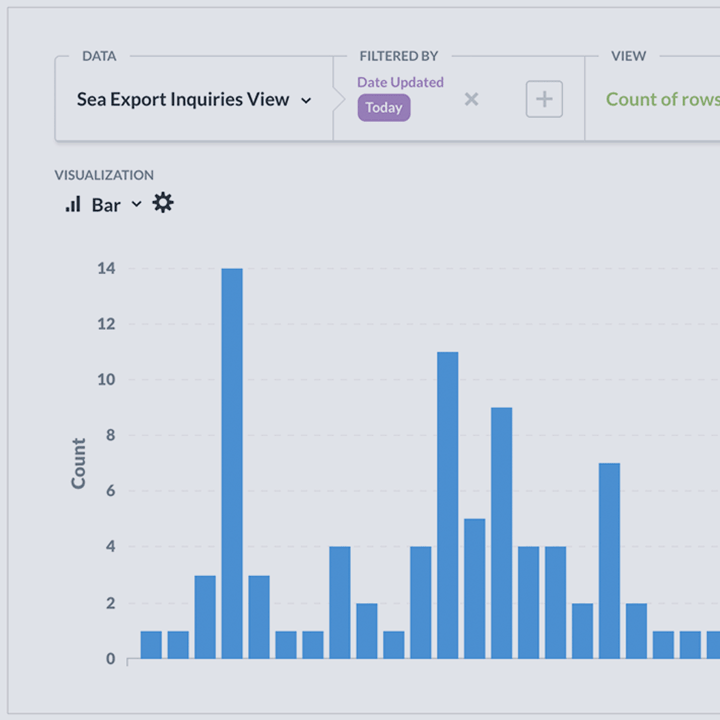Viewport: 720px width, 720px height.
Task: Click the bar chart icon beside Bar
Action: click(x=73, y=204)
